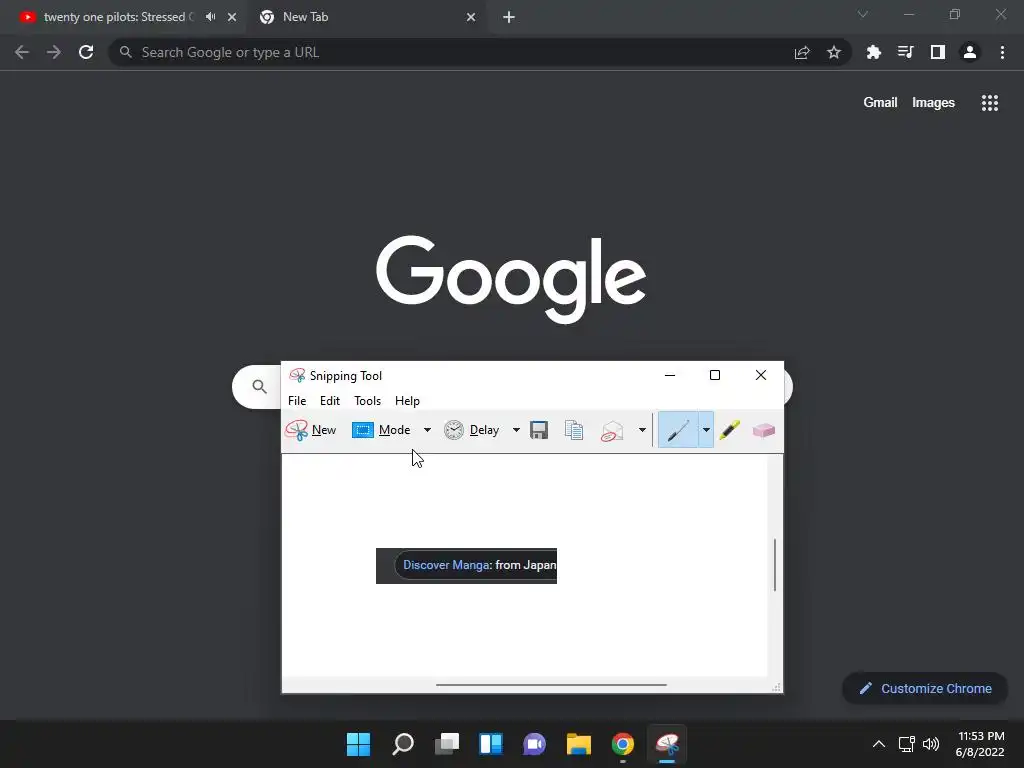Click the Google search box magnifier
Viewport: 1024px width, 768px height.
pos(259,387)
